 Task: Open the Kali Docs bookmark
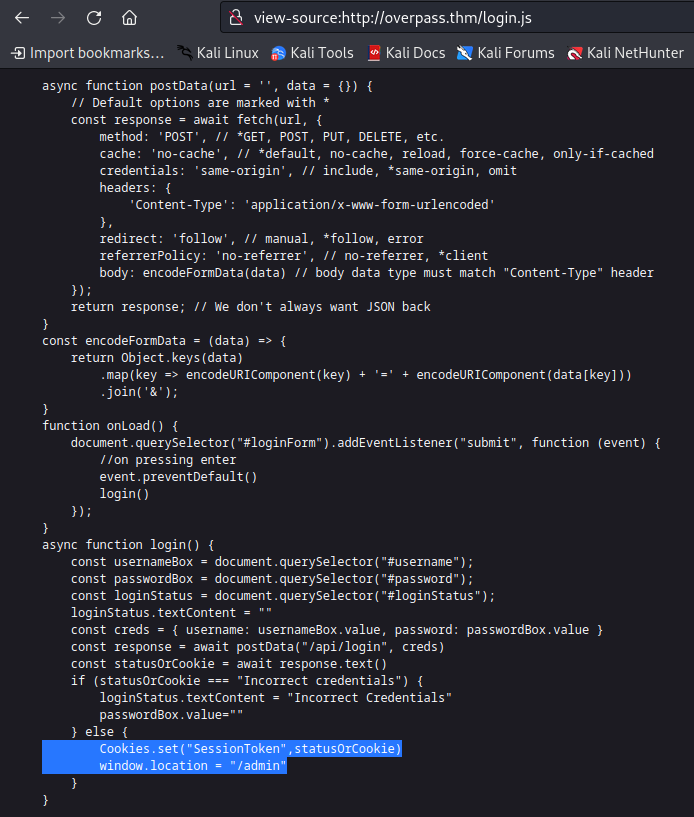coord(406,53)
